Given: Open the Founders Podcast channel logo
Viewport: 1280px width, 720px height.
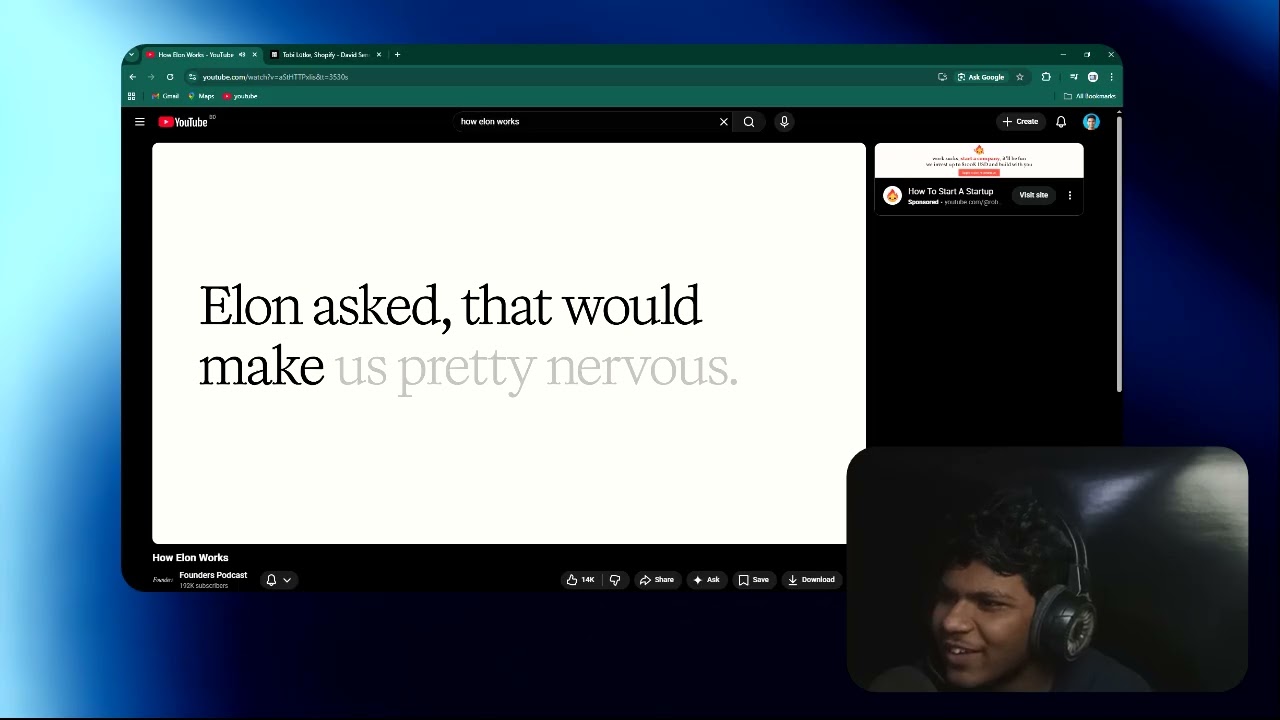Looking at the screenshot, I should [163, 580].
